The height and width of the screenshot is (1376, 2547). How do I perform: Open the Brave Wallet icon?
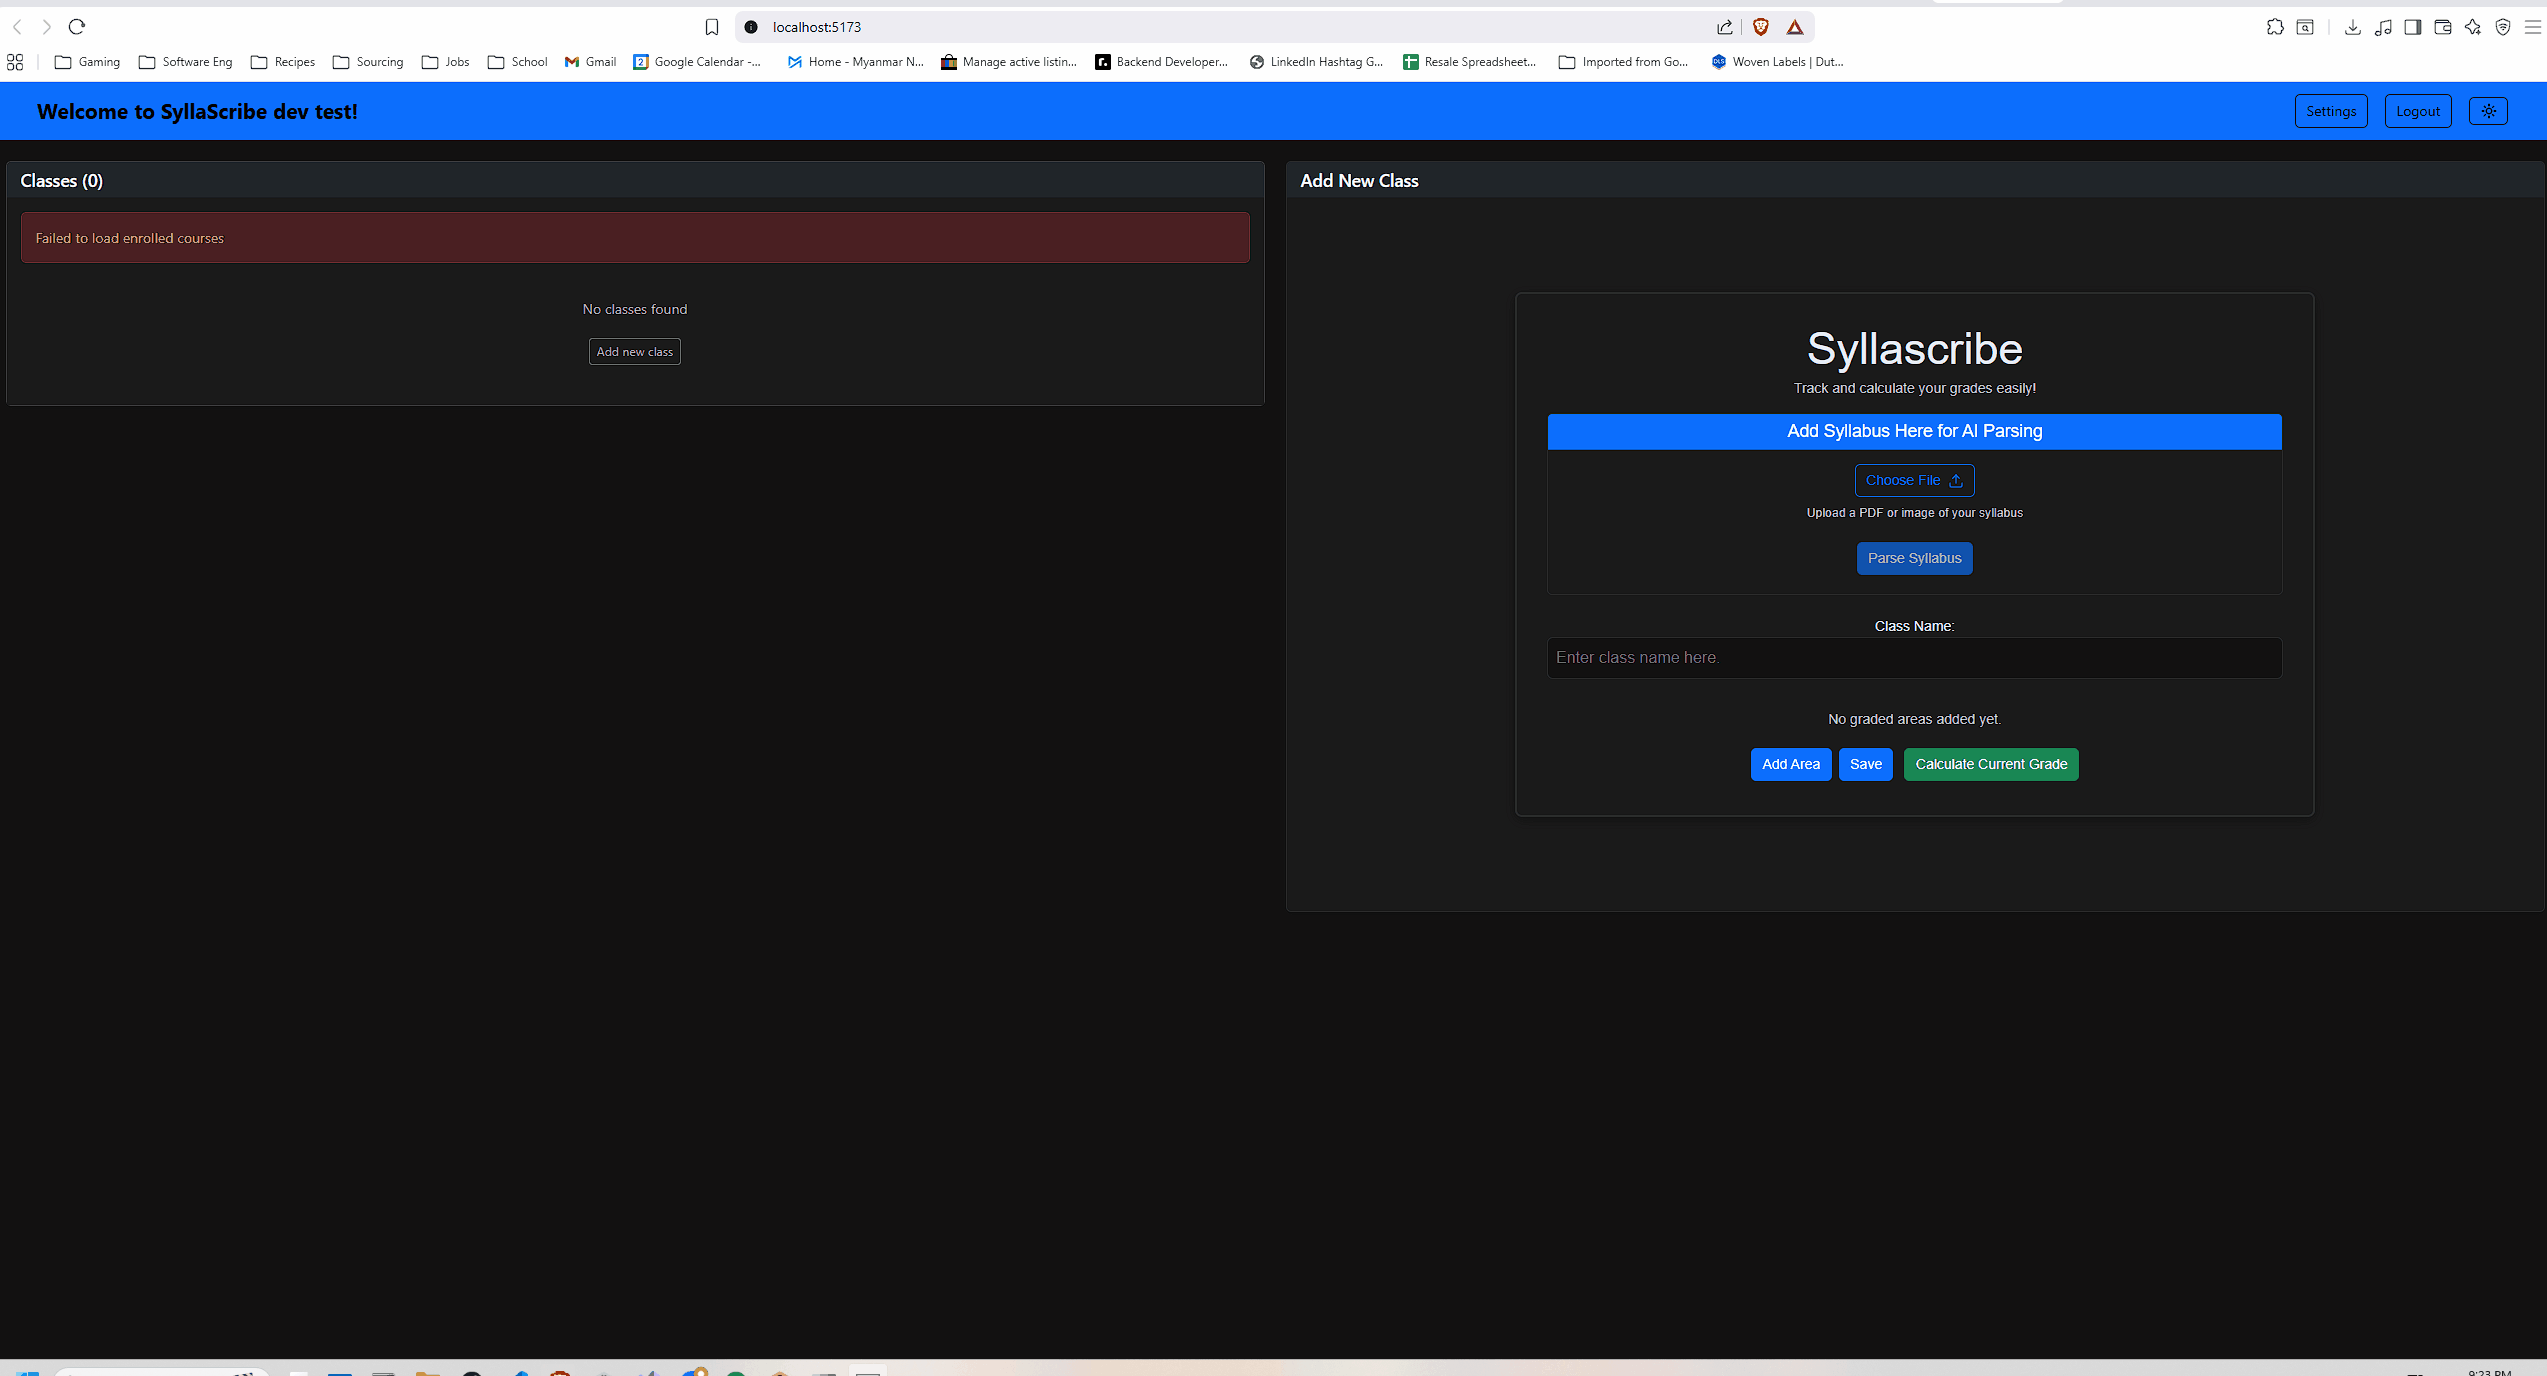pos(2443,27)
